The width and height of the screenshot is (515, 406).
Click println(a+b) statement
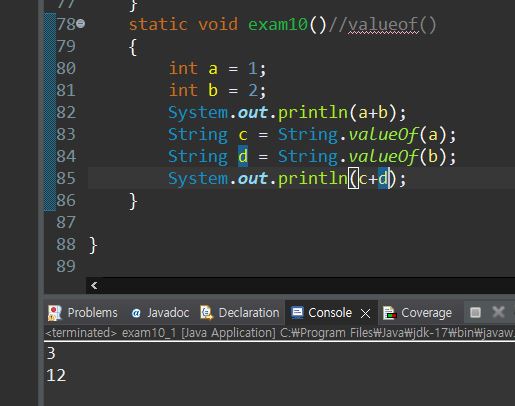tap(287, 113)
